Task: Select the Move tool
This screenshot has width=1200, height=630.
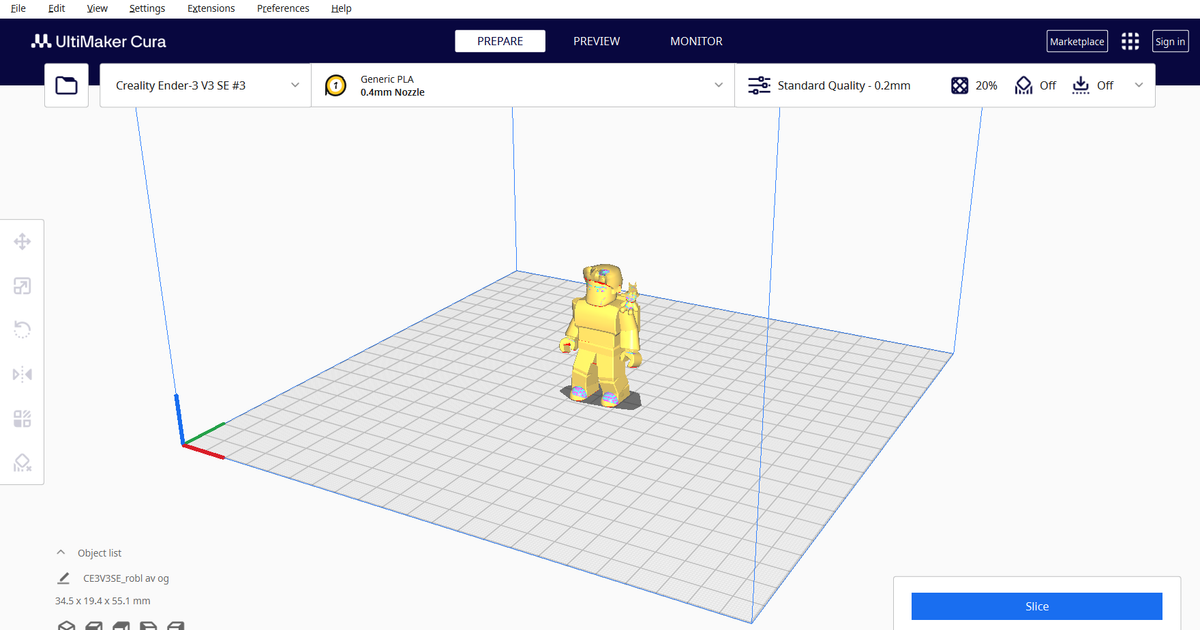Action: pyautogui.click(x=22, y=242)
